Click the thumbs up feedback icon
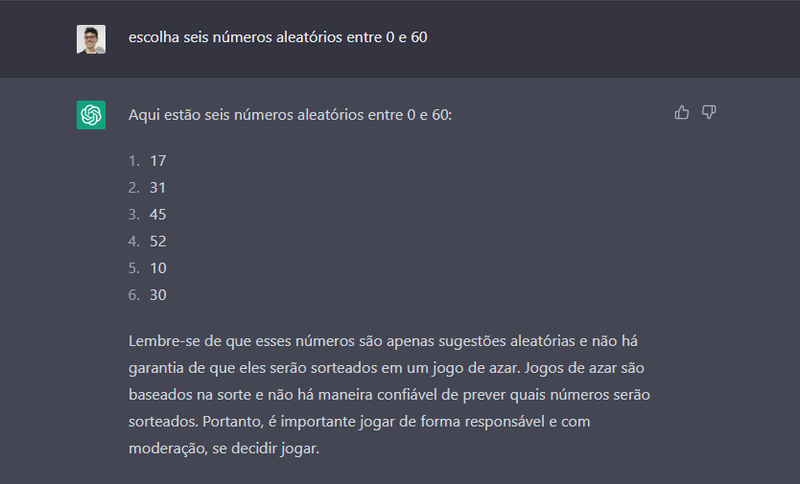Screen dimensions: 800x484 point(682,112)
